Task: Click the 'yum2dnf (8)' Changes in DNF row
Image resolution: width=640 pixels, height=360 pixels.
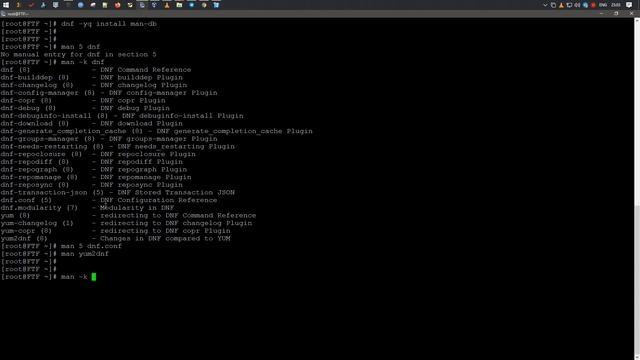Action: [116, 238]
